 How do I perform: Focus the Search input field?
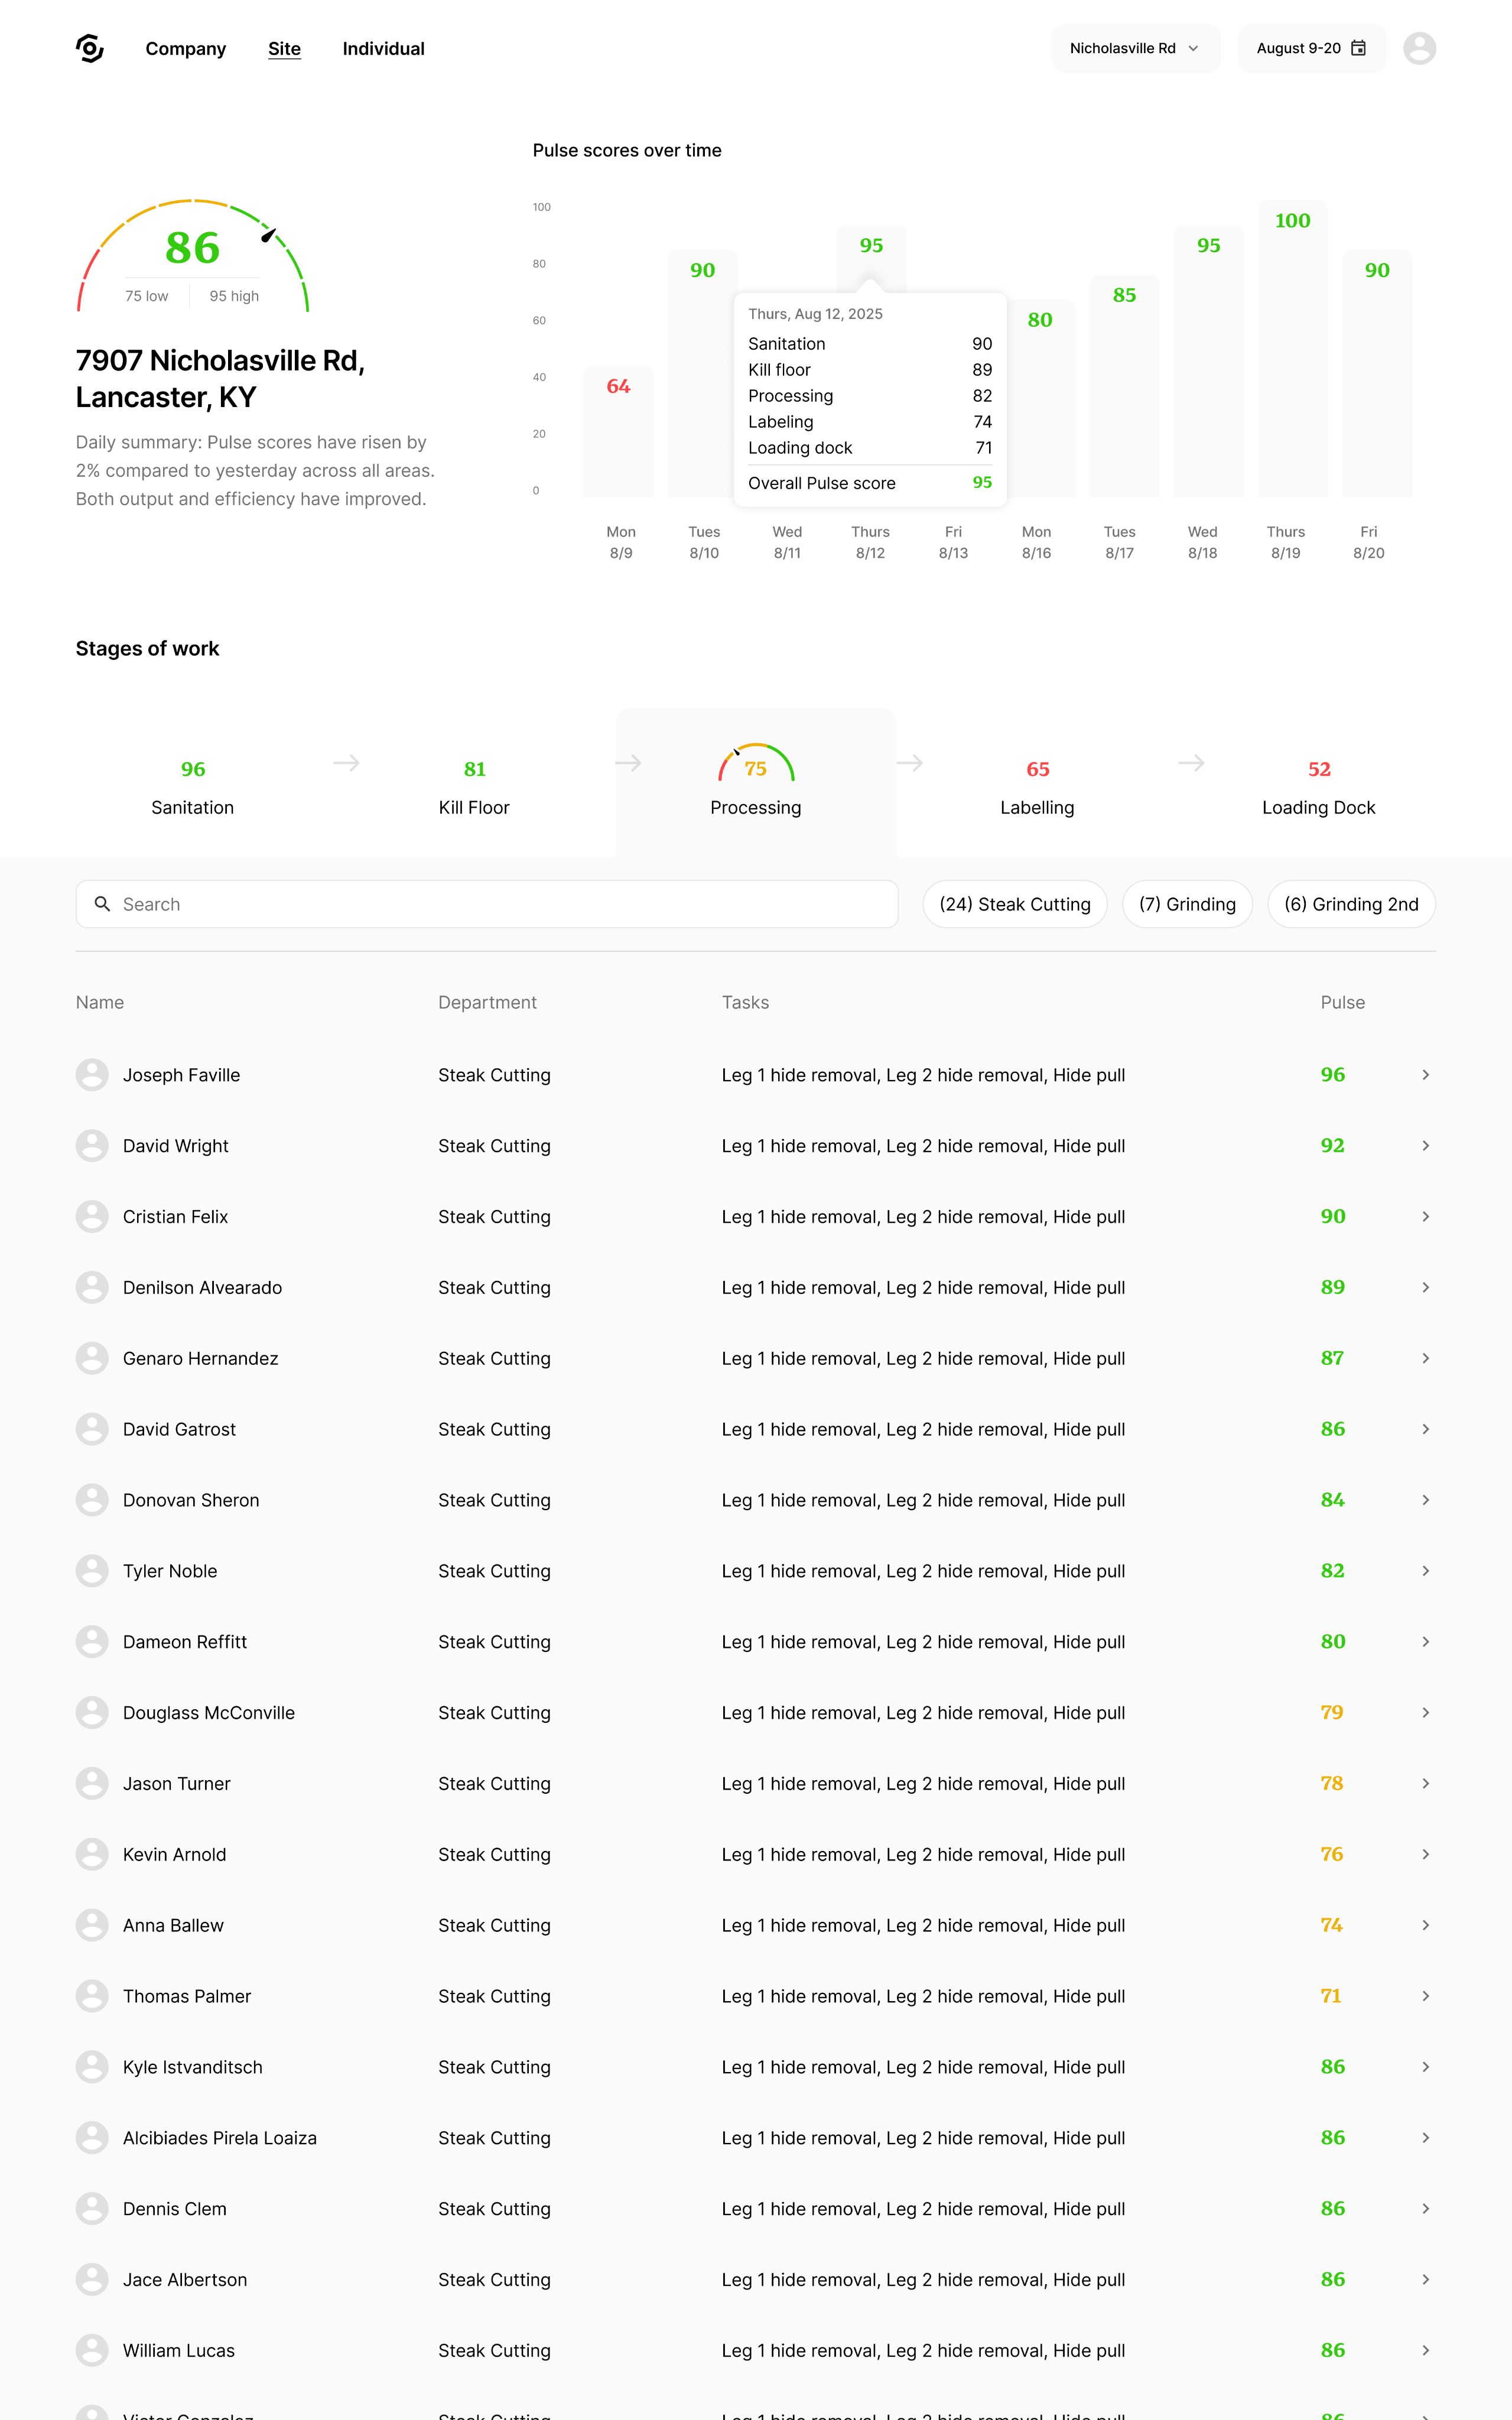(x=500, y=904)
